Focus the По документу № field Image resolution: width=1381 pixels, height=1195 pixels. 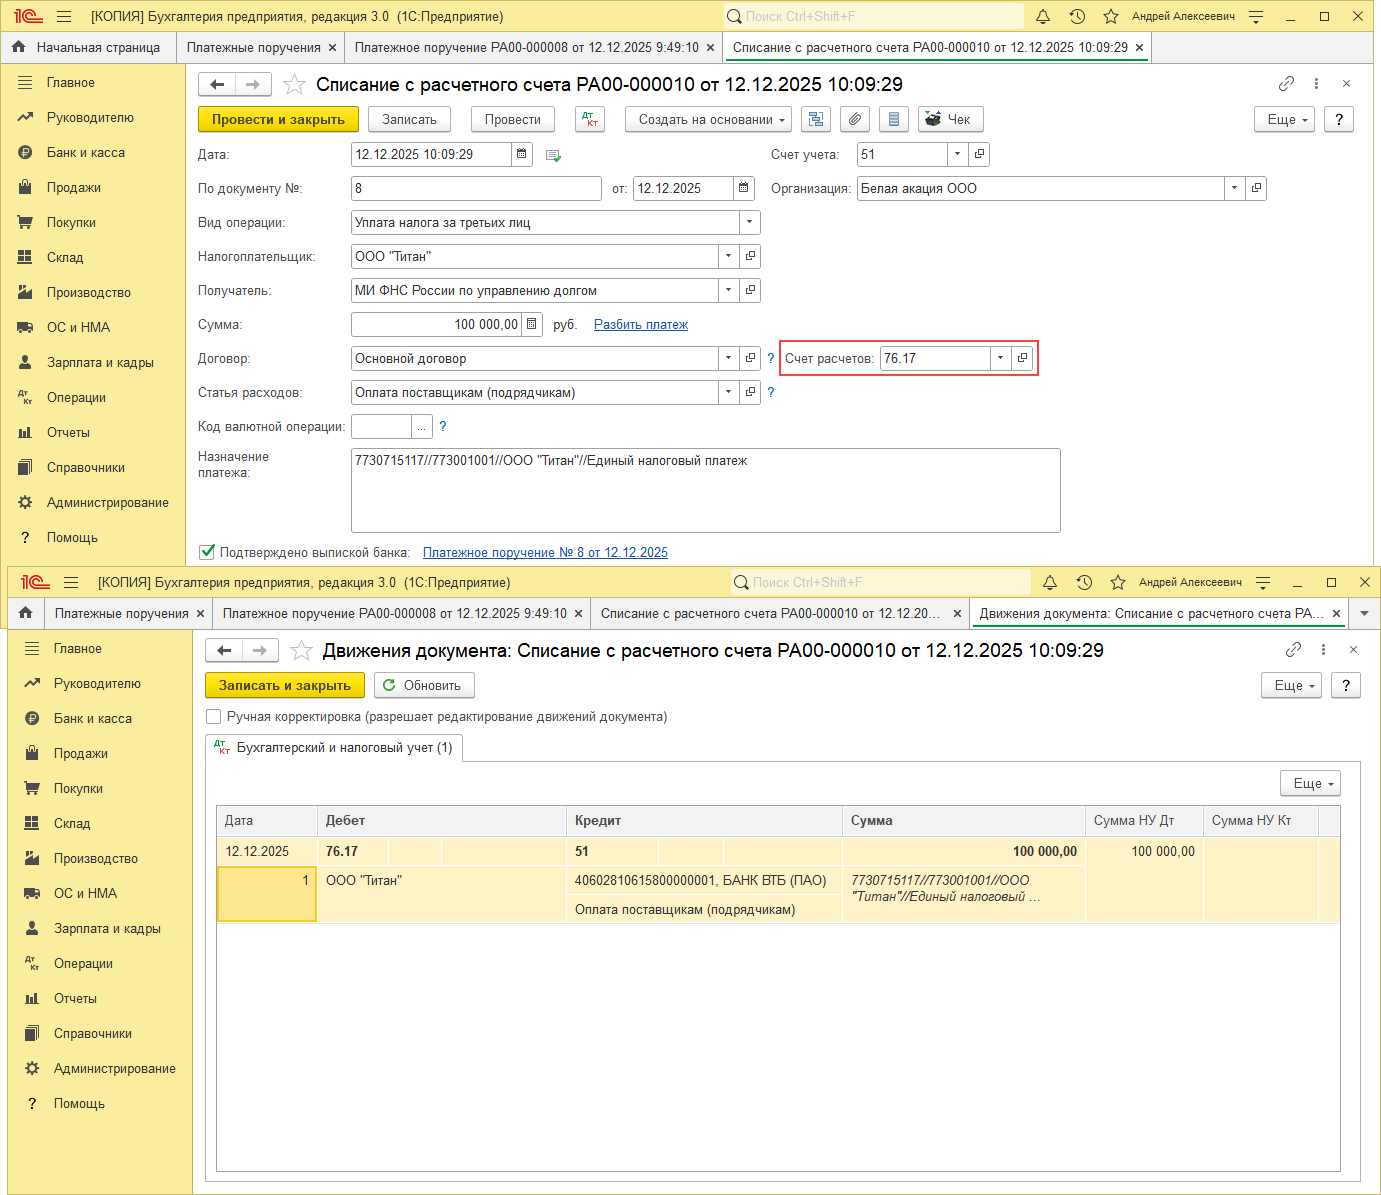[x=477, y=188]
